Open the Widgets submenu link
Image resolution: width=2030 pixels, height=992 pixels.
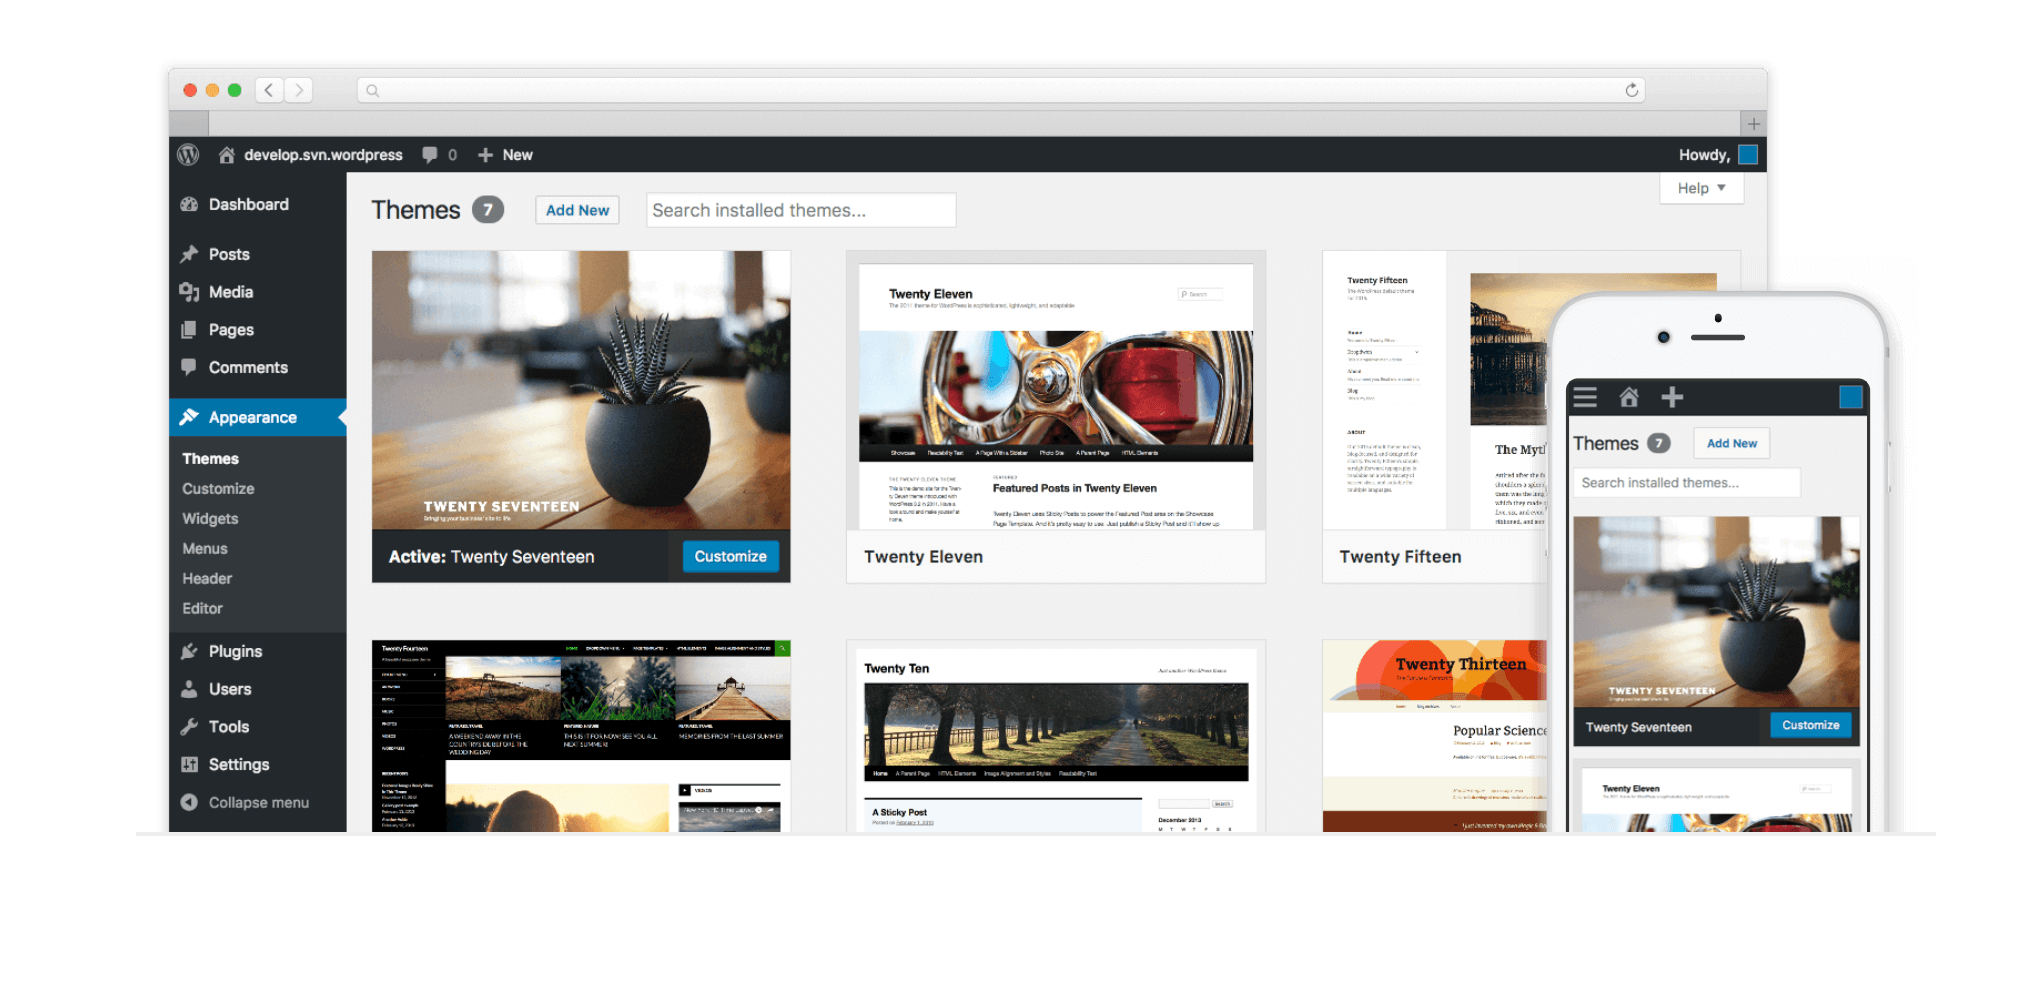210,518
